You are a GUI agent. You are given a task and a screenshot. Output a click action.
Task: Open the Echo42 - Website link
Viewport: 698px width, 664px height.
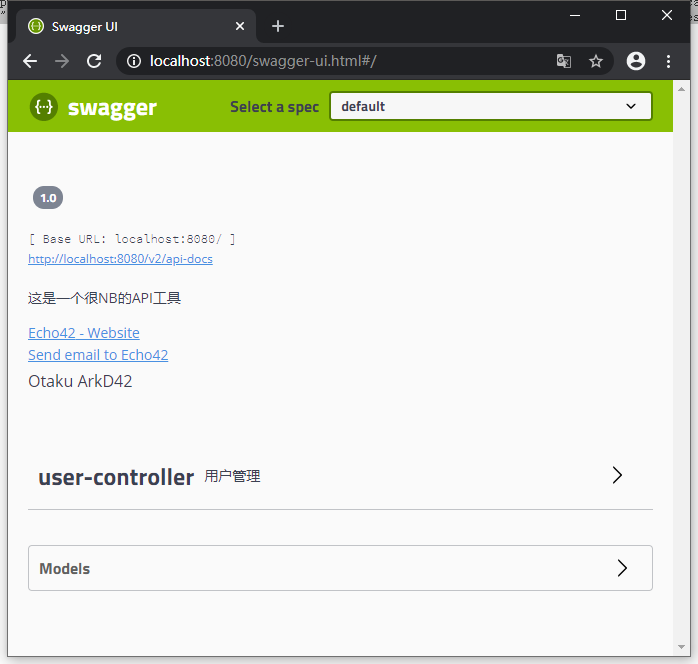pyautogui.click(x=84, y=333)
